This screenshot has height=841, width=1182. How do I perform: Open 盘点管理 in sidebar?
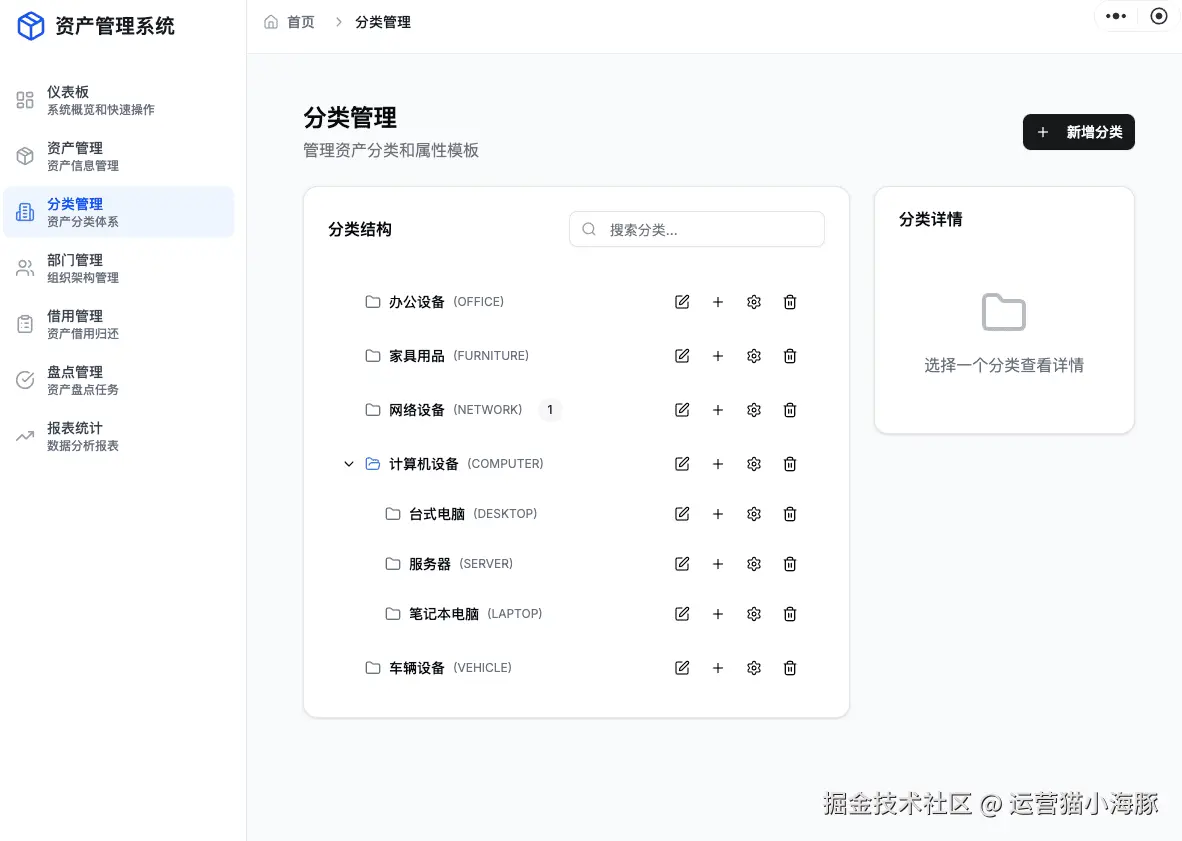[x=118, y=380]
